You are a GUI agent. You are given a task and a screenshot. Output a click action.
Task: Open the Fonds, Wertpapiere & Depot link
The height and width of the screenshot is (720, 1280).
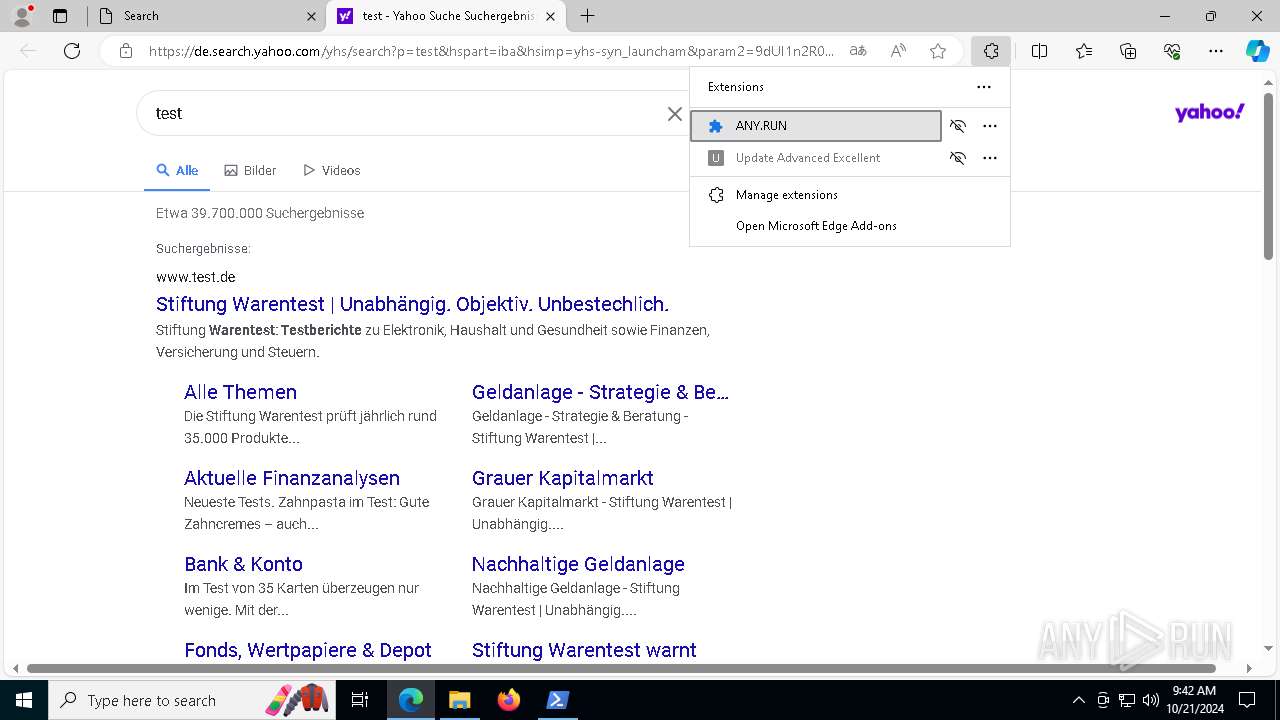tap(308, 650)
